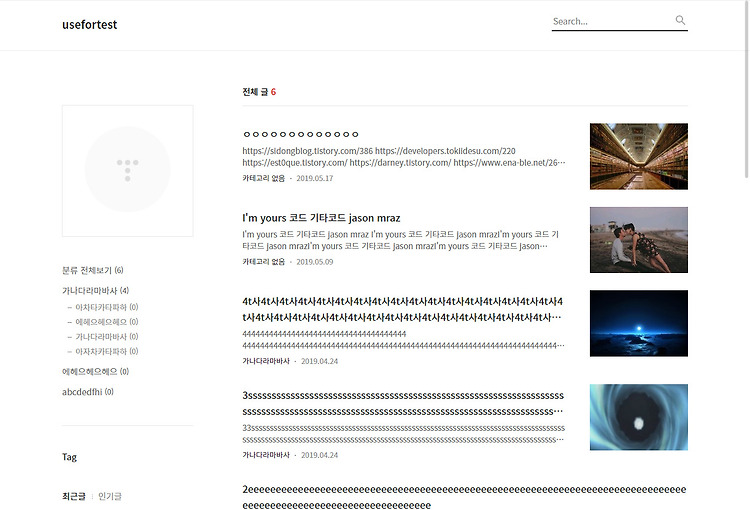The height and width of the screenshot is (510, 750).
Task: Switch to the 인기글 tab
Action: [x=110, y=496]
